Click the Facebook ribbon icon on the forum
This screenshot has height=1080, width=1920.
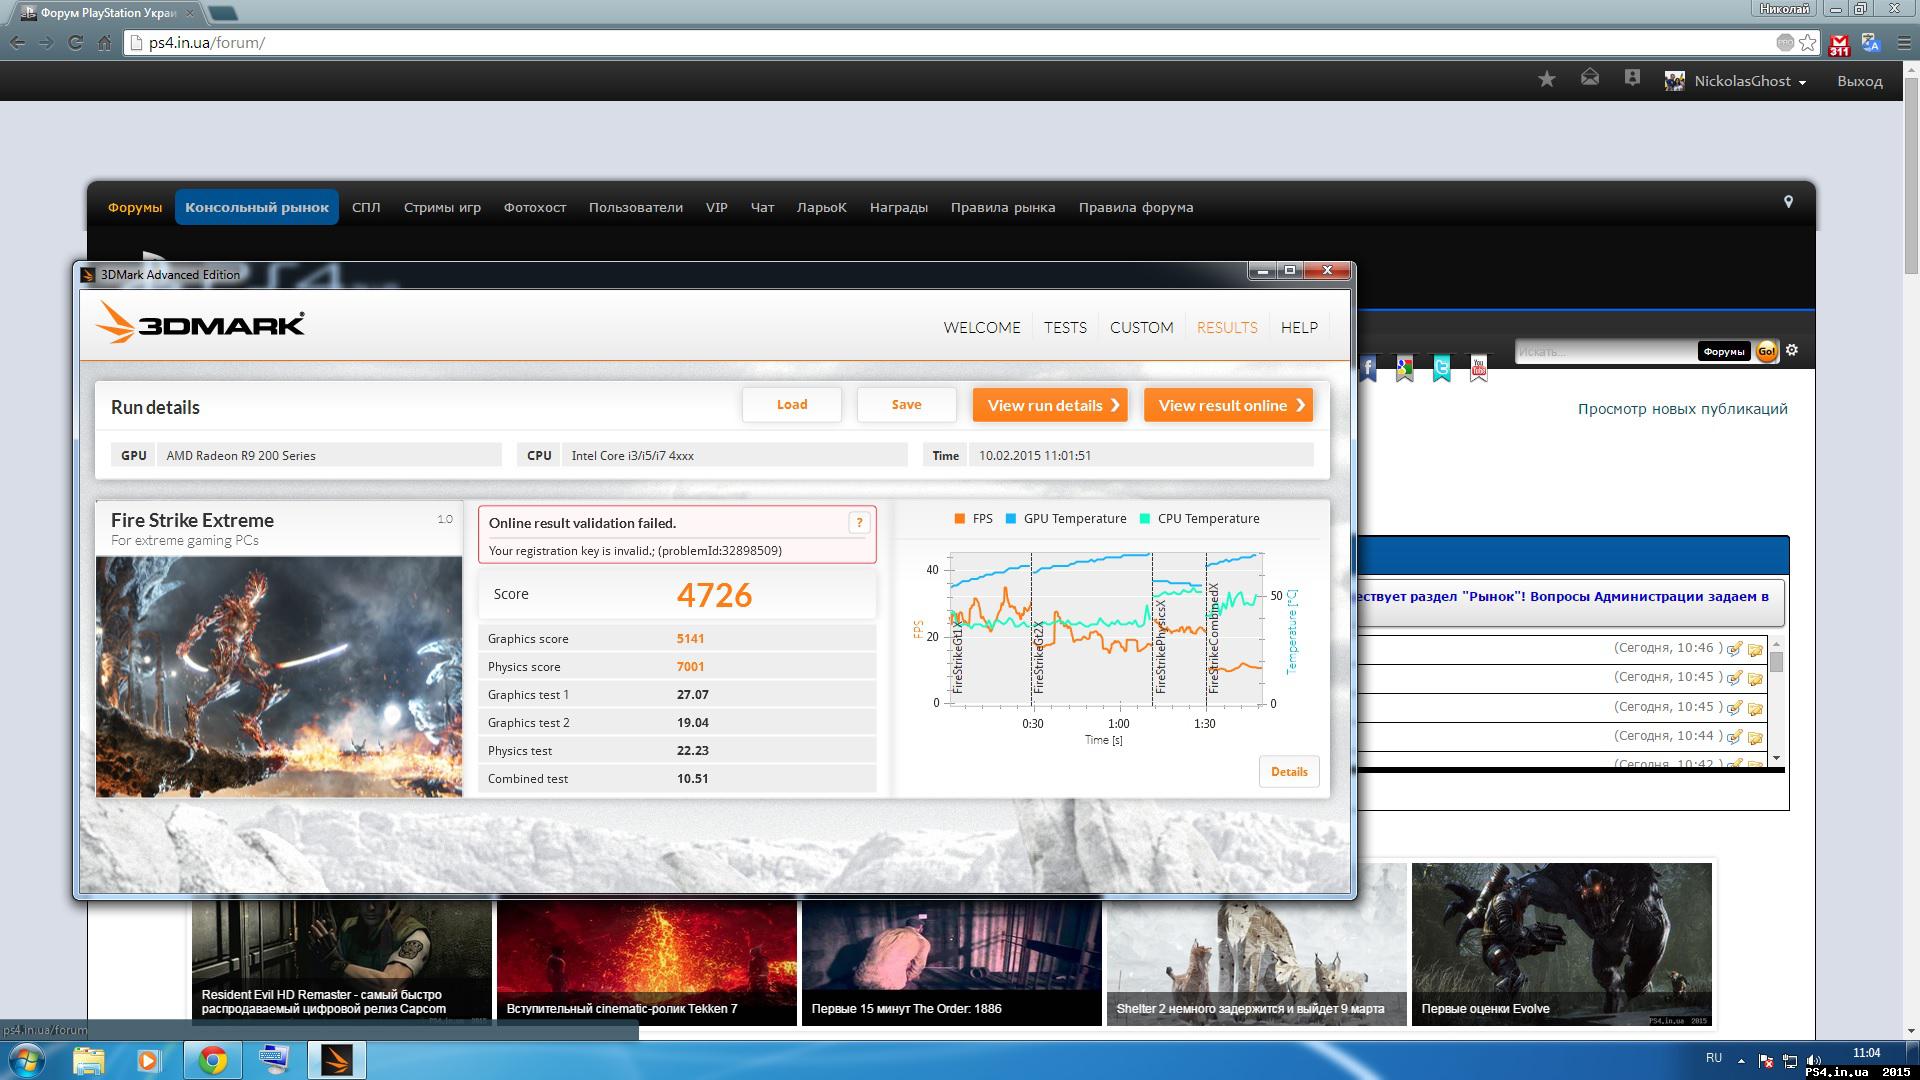[x=1368, y=369]
